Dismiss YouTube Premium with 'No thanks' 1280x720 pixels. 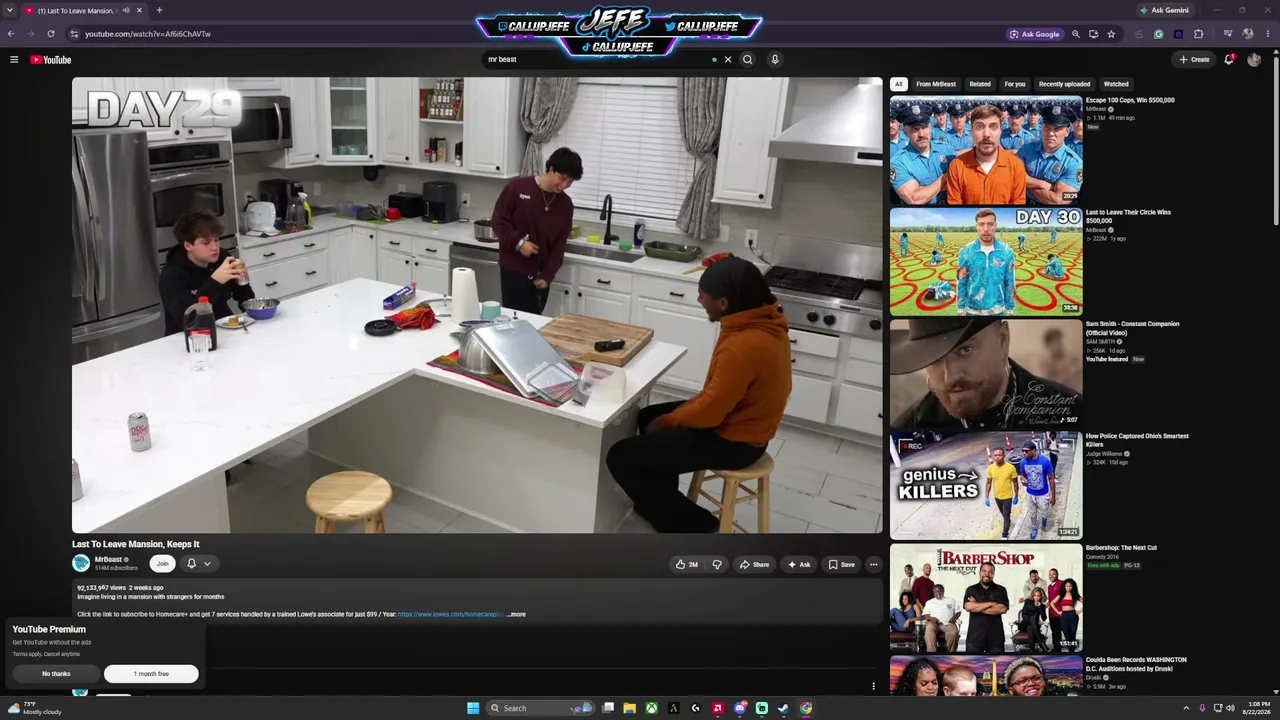click(56, 674)
